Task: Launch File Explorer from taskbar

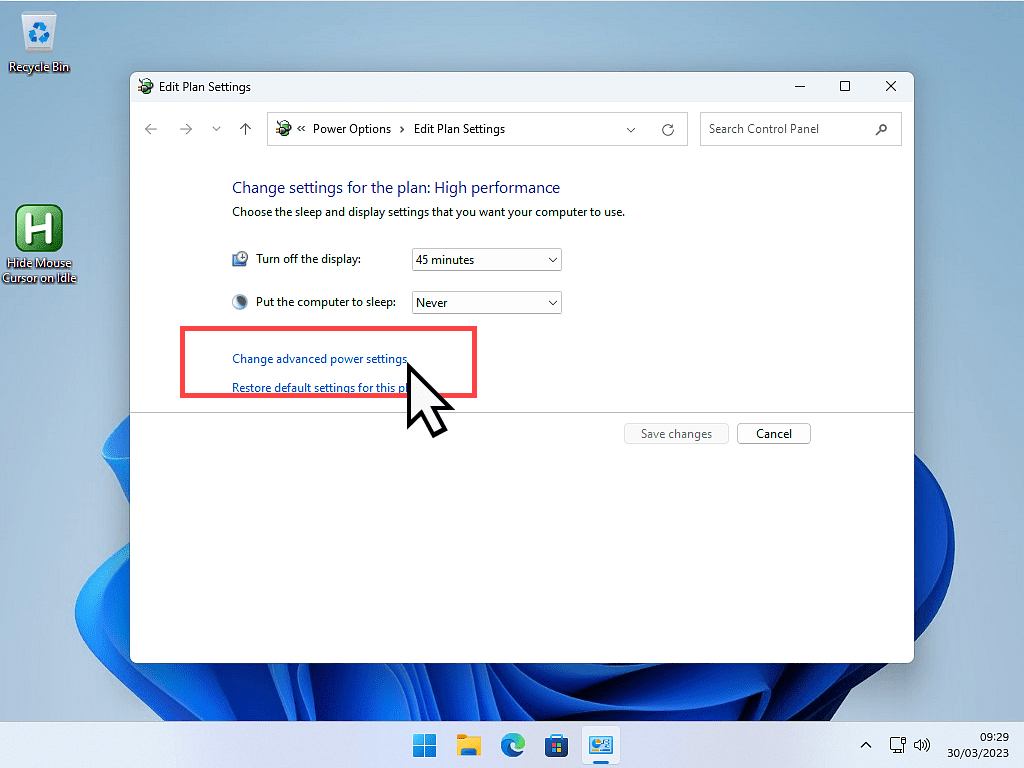Action: pos(469,745)
